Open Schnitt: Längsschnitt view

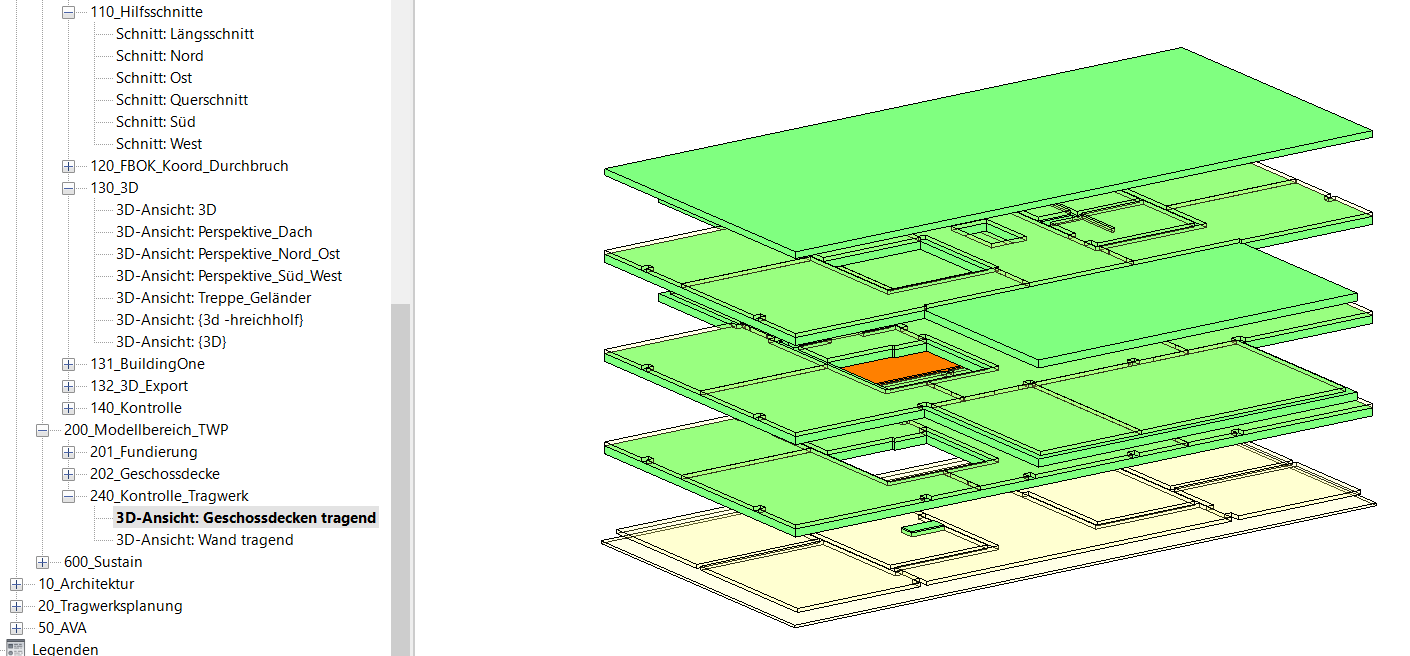184,34
